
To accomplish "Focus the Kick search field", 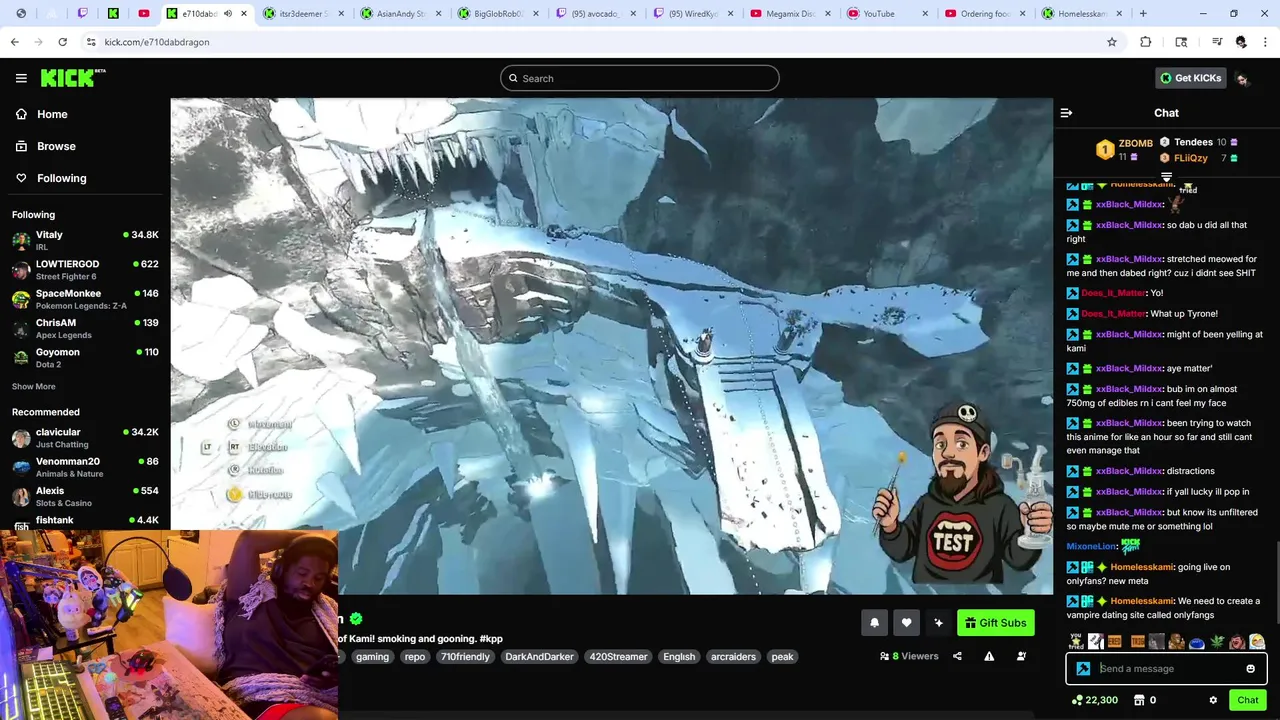I will [x=640, y=78].
